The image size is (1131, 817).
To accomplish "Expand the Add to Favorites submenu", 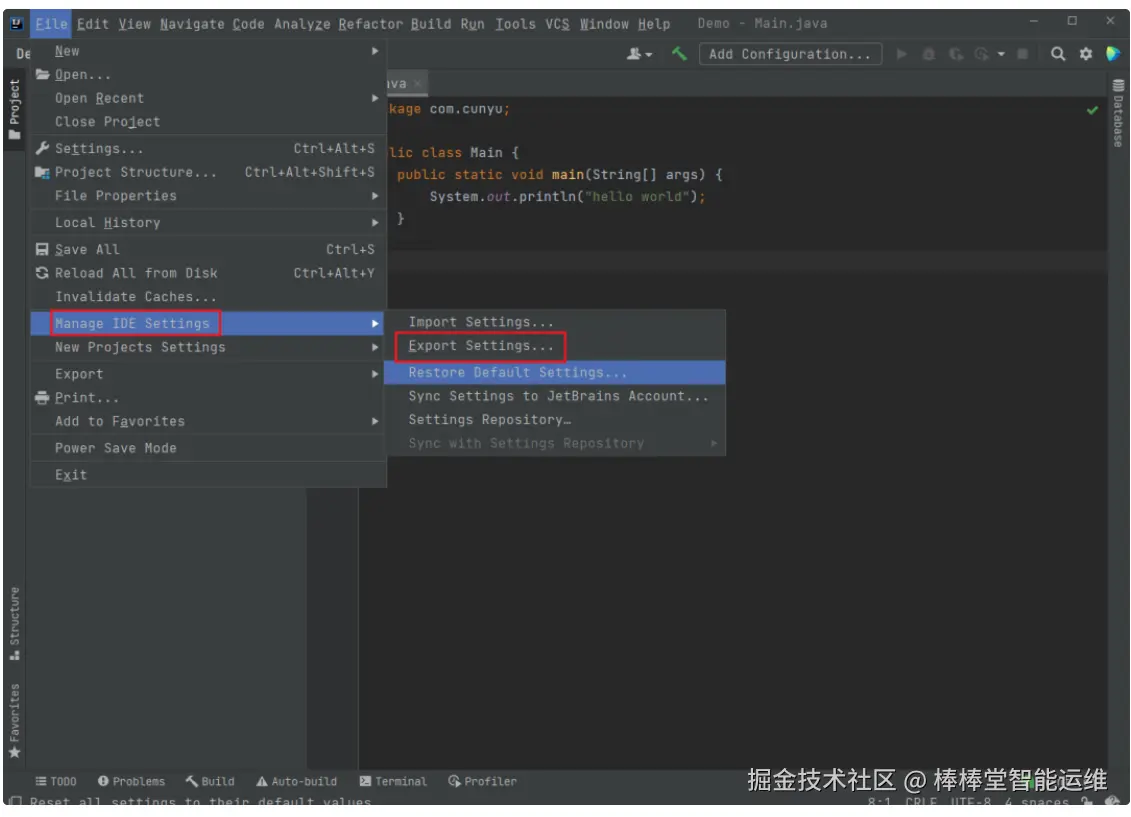I will pos(375,421).
